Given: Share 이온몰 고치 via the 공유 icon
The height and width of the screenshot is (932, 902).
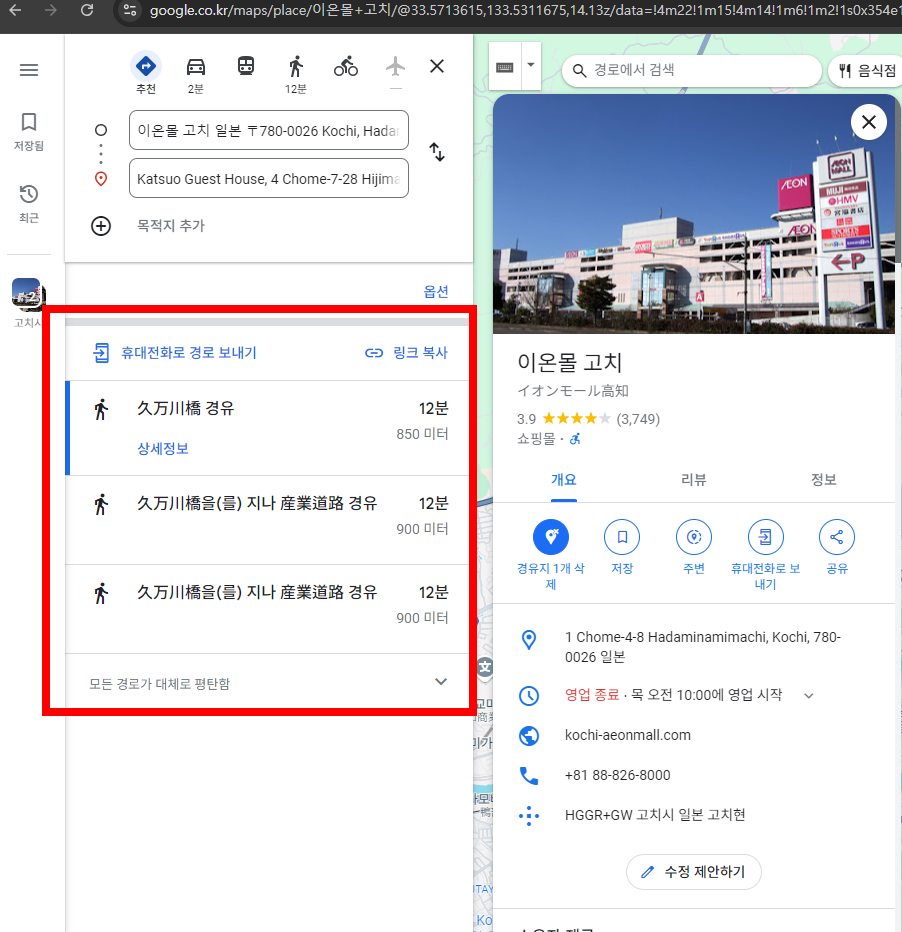Looking at the screenshot, I should tap(837, 537).
